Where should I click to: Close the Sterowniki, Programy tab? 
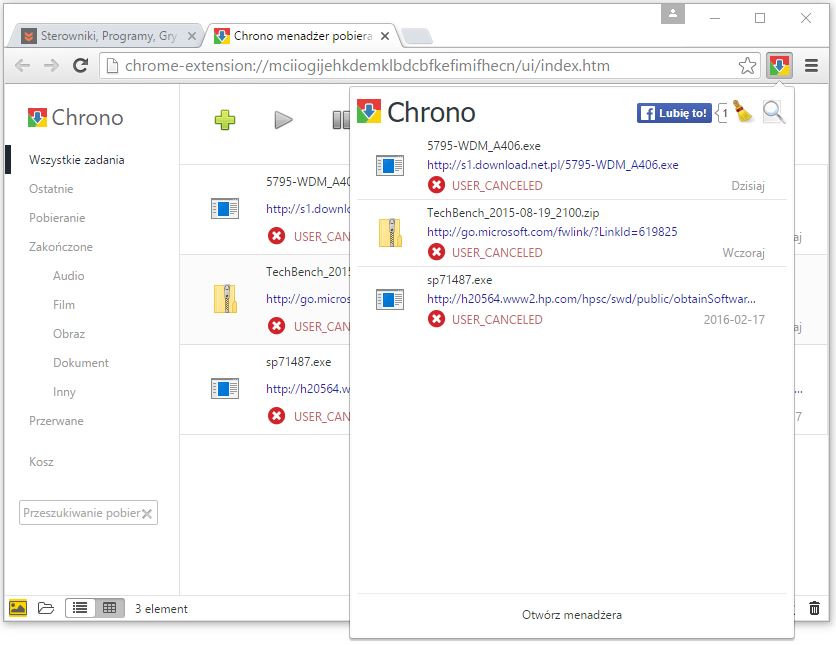pos(192,36)
